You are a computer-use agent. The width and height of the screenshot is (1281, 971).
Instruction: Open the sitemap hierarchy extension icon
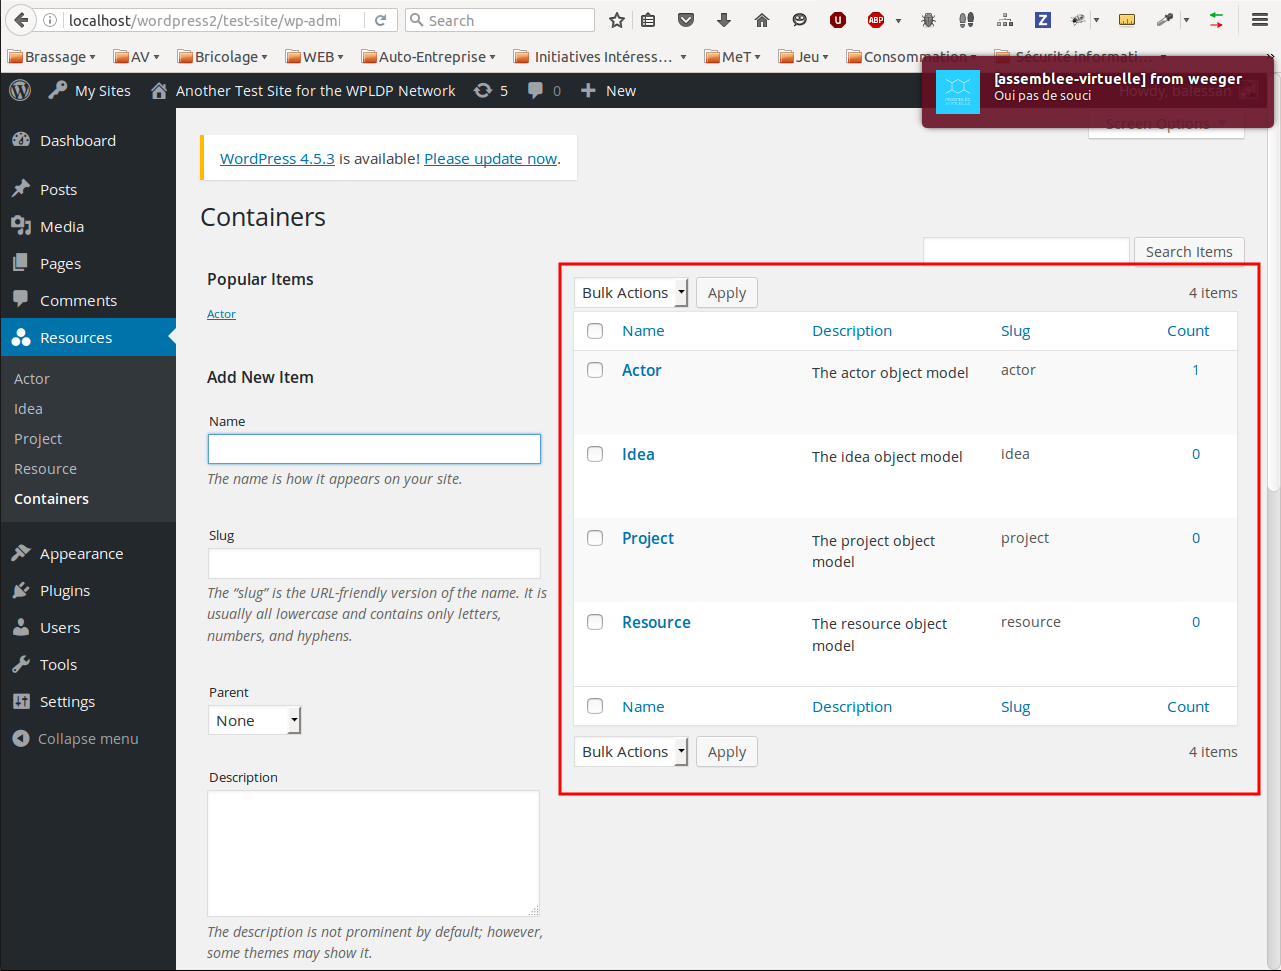pyautogui.click(x=1005, y=20)
